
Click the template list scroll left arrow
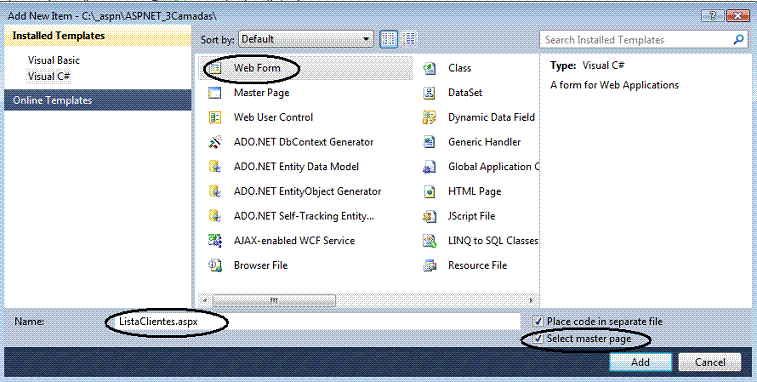coord(205,300)
